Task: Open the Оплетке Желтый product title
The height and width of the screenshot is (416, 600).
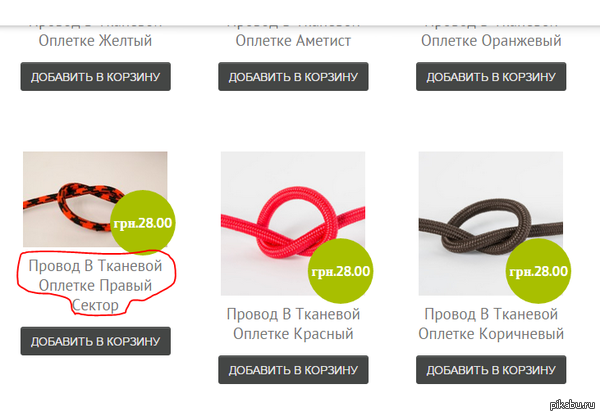Action: (x=95, y=40)
